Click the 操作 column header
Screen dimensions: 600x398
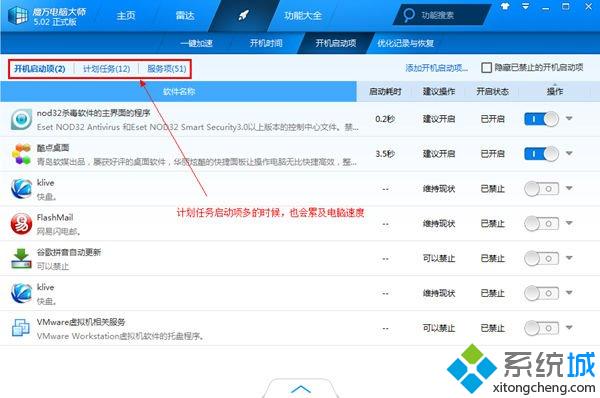pos(555,91)
